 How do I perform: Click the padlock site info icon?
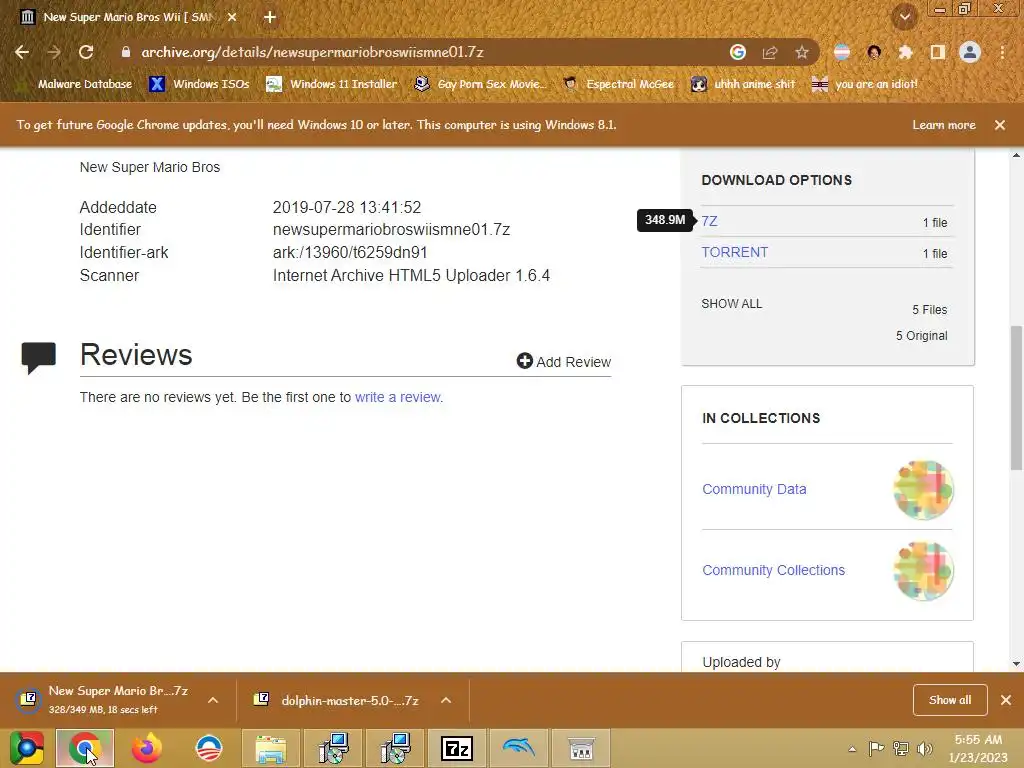[125, 52]
